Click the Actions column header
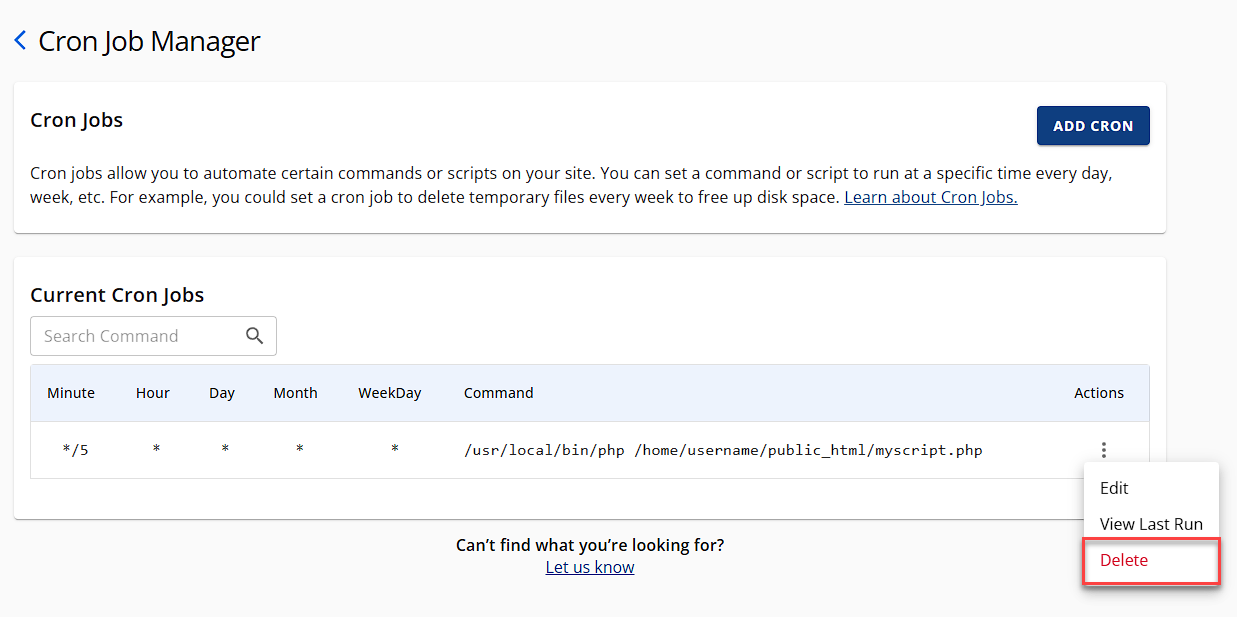1237x617 pixels. (x=1099, y=393)
